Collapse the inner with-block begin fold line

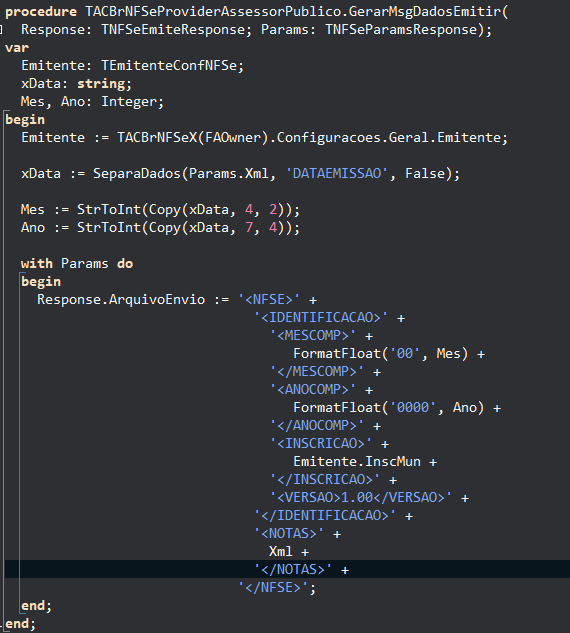(x=22, y=274)
